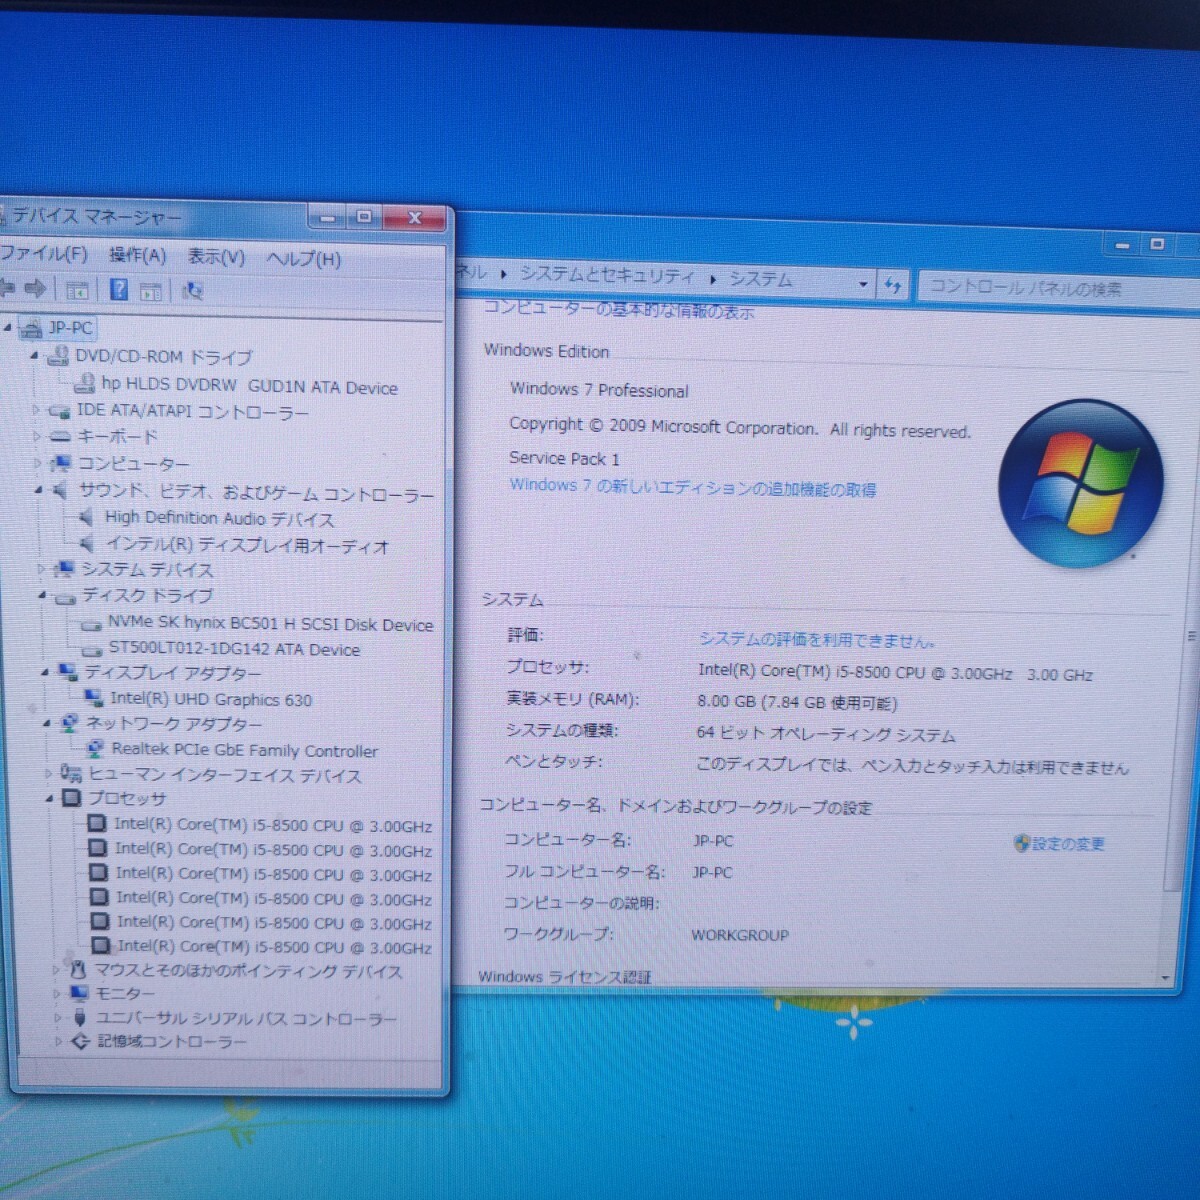This screenshot has height=1200, width=1200.
Task: Click the IDE ATA/ATAPI コントローラー icon
Action: (60, 411)
